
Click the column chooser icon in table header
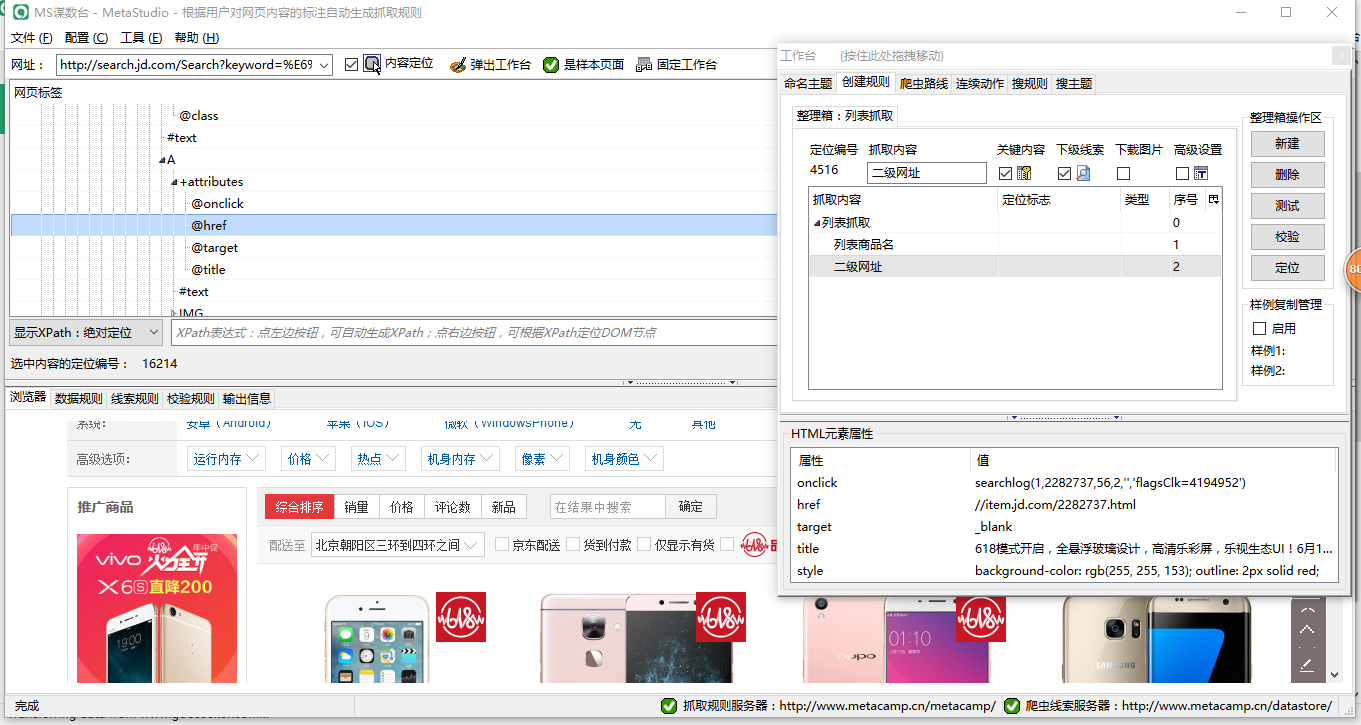(x=1213, y=199)
